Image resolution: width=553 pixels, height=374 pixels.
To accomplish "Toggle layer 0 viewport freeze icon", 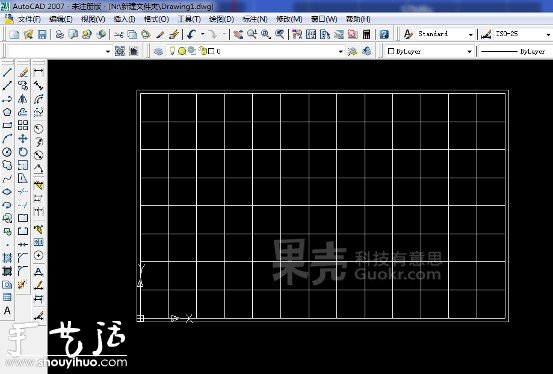I will pos(192,52).
